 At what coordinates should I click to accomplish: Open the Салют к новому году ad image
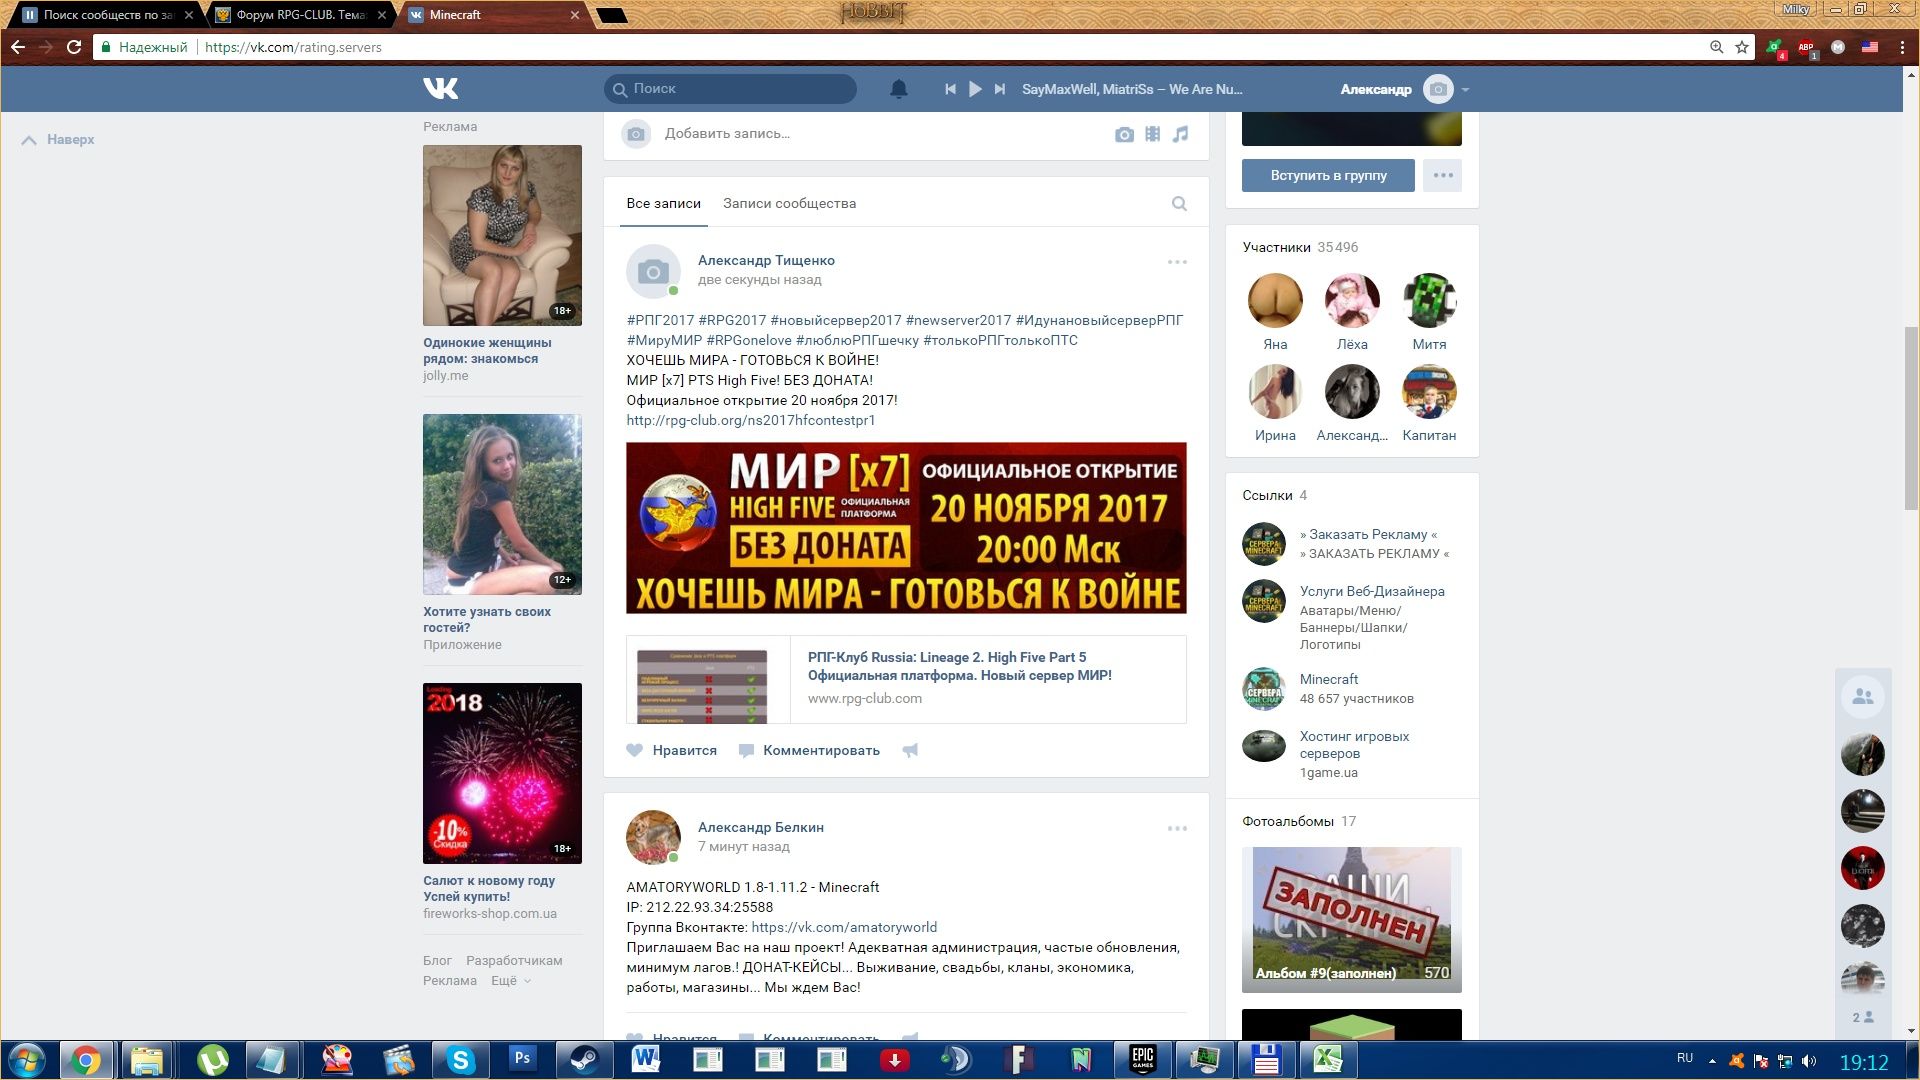point(502,774)
